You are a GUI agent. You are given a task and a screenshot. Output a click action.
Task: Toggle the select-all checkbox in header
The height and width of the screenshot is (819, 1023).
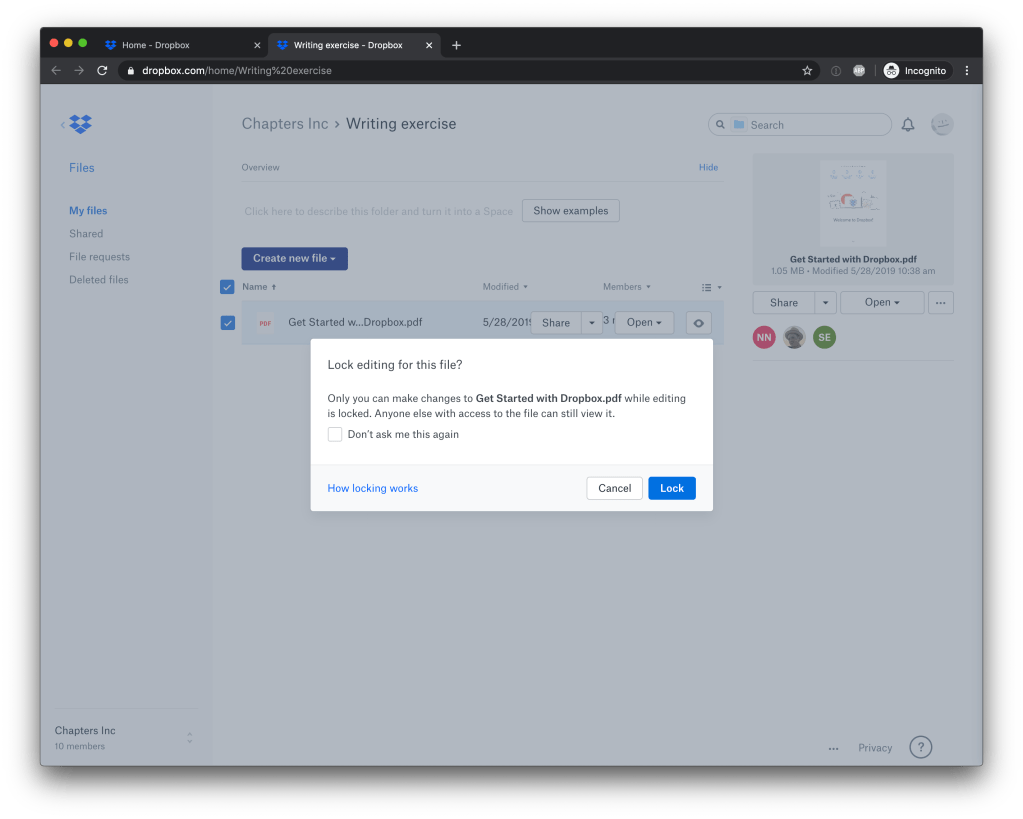pos(227,287)
